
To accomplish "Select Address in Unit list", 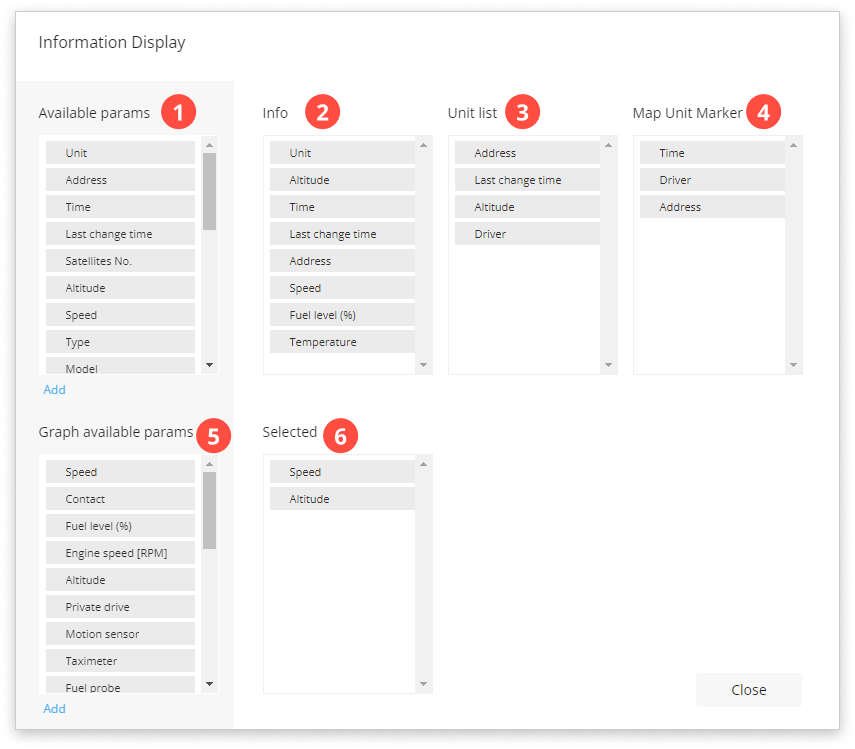I will pos(527,153).
